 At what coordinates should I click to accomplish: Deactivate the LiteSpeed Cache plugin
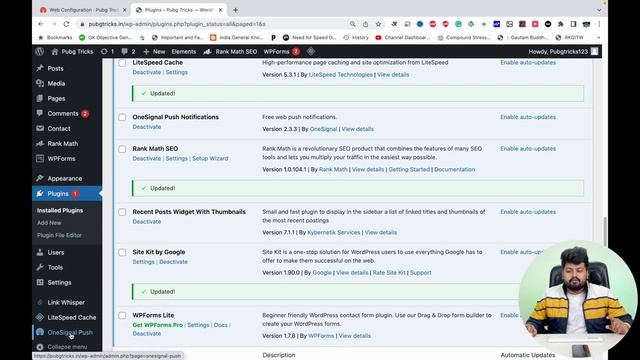(x=147, y=72)
